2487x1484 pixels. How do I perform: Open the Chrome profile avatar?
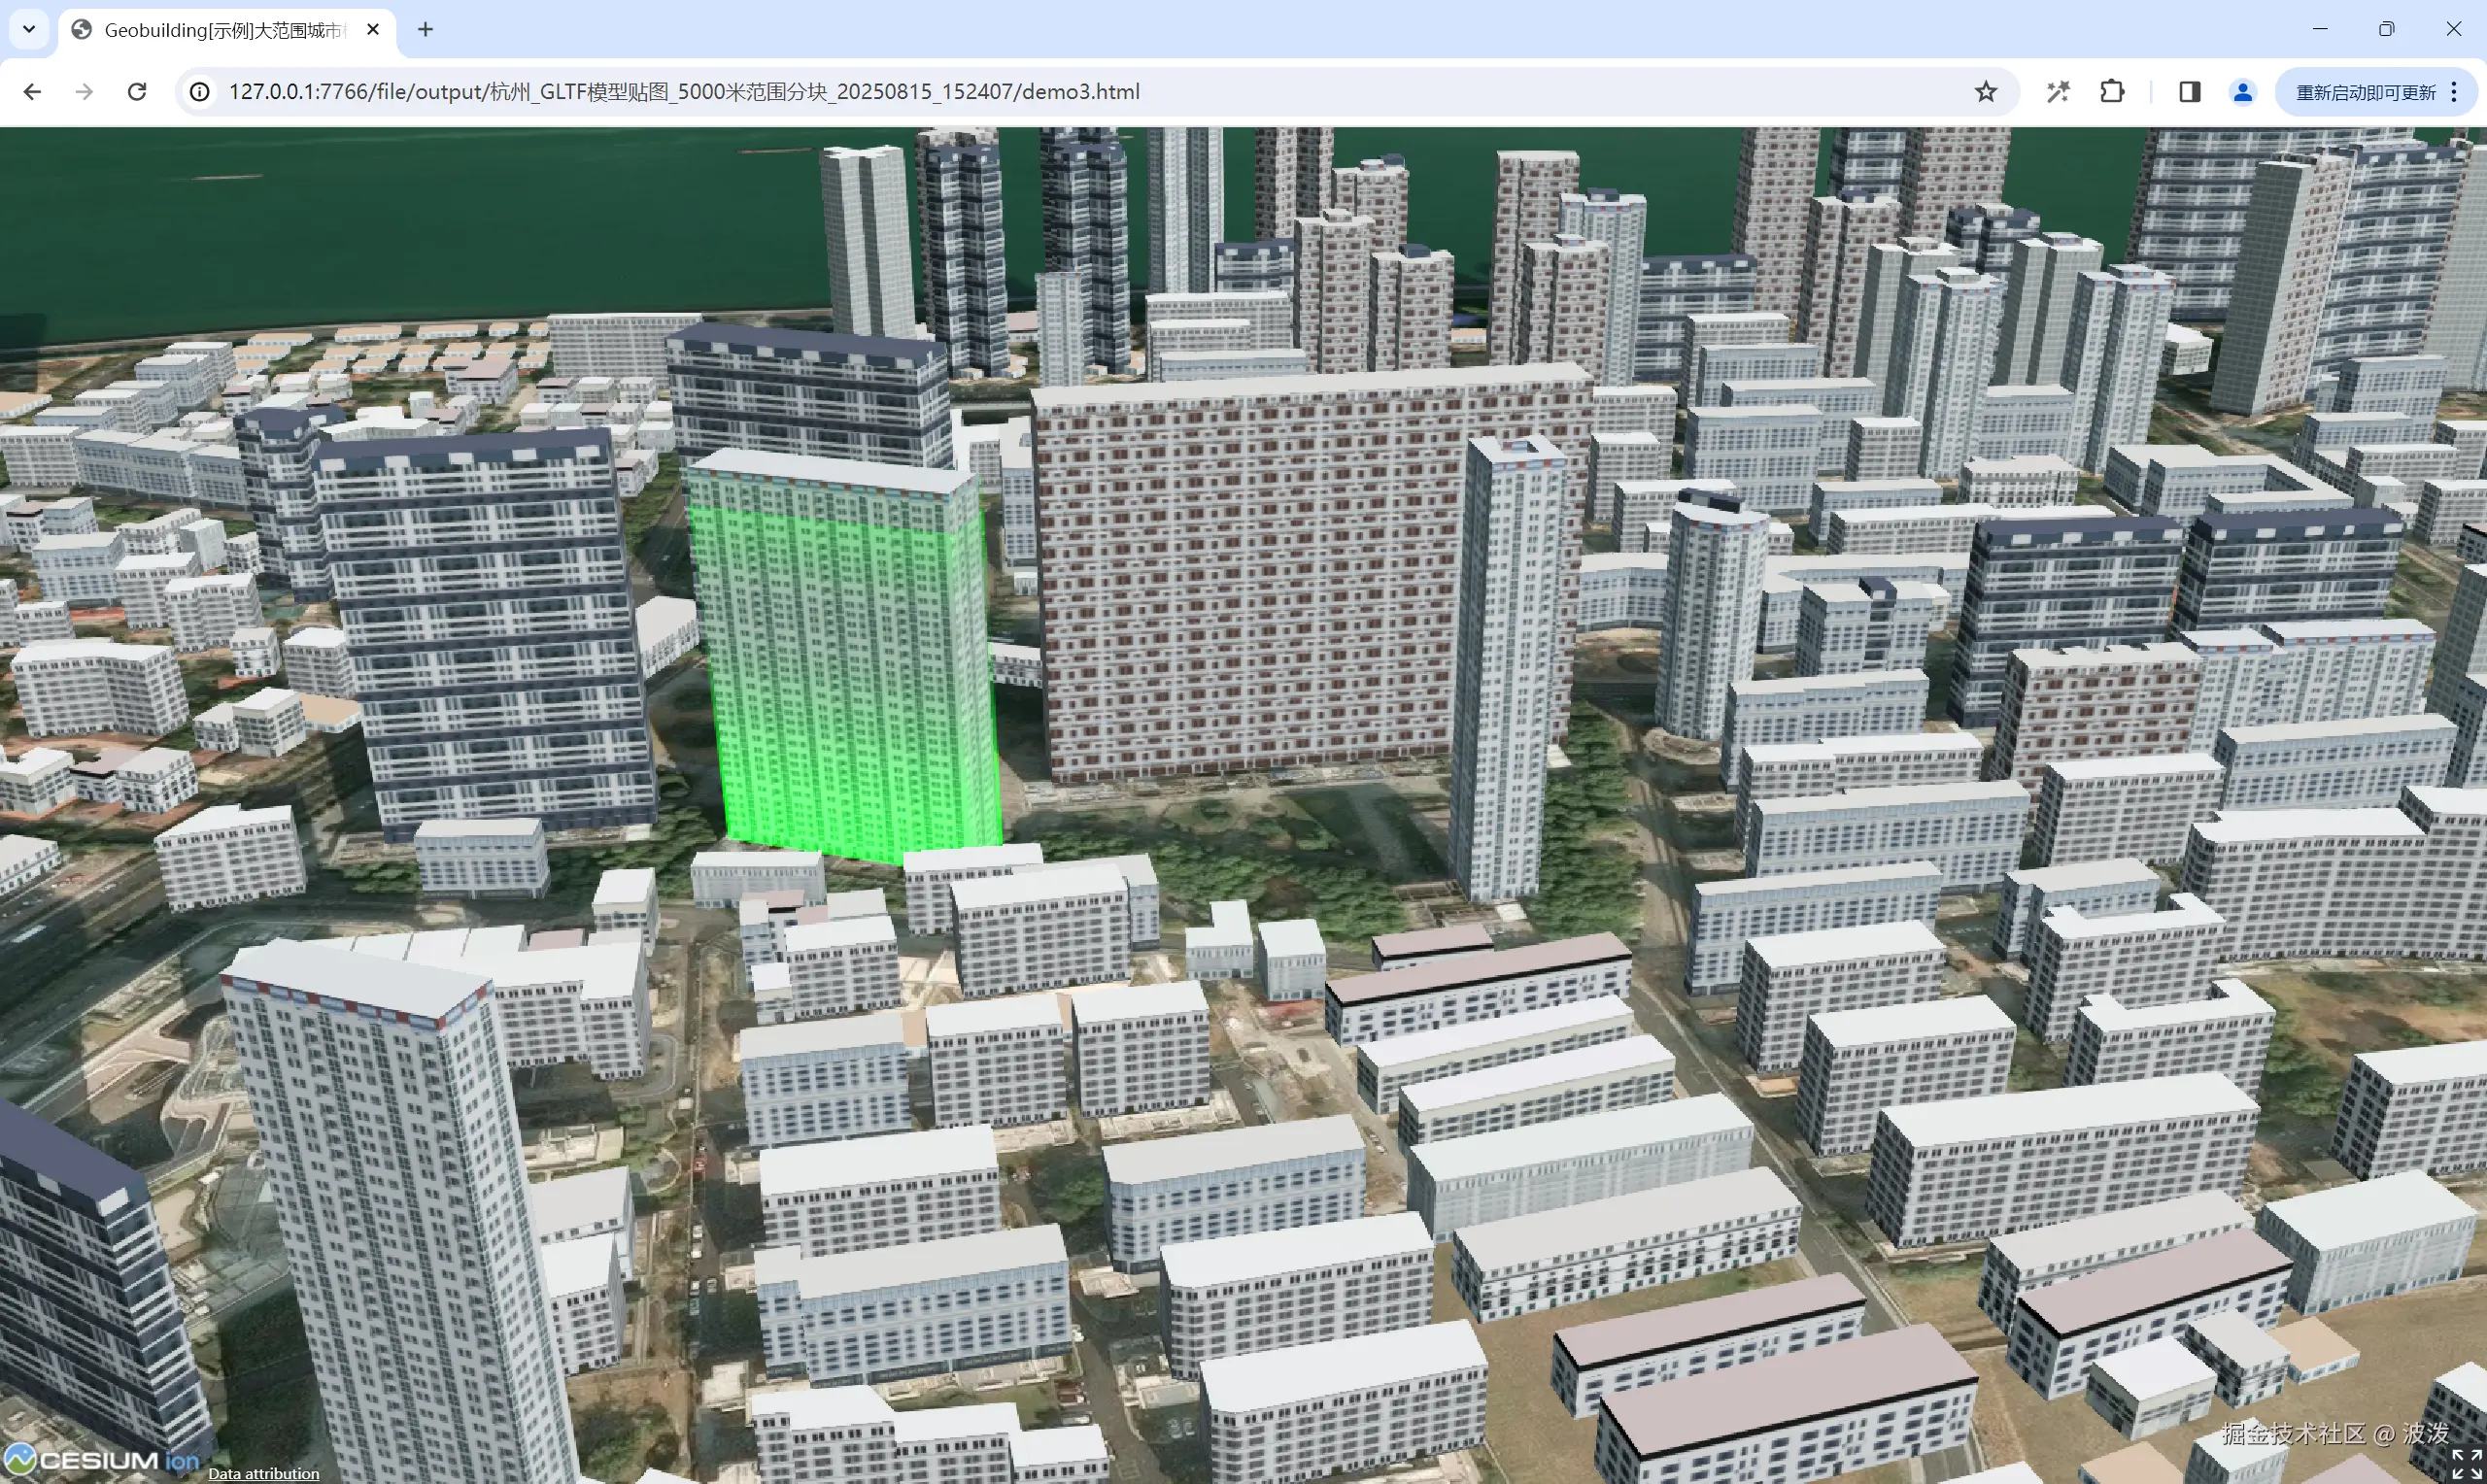[x=2242, y=92]
